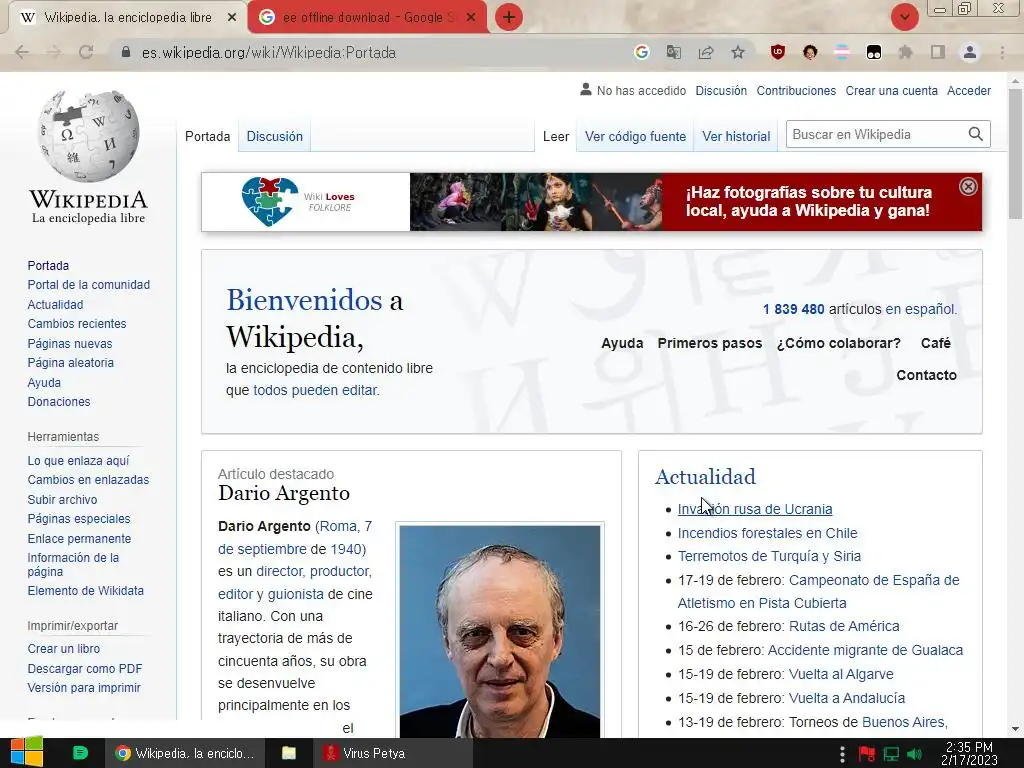Switch to the Google search browser tab
The image size is (1024, 768).
tap(366, 18)
